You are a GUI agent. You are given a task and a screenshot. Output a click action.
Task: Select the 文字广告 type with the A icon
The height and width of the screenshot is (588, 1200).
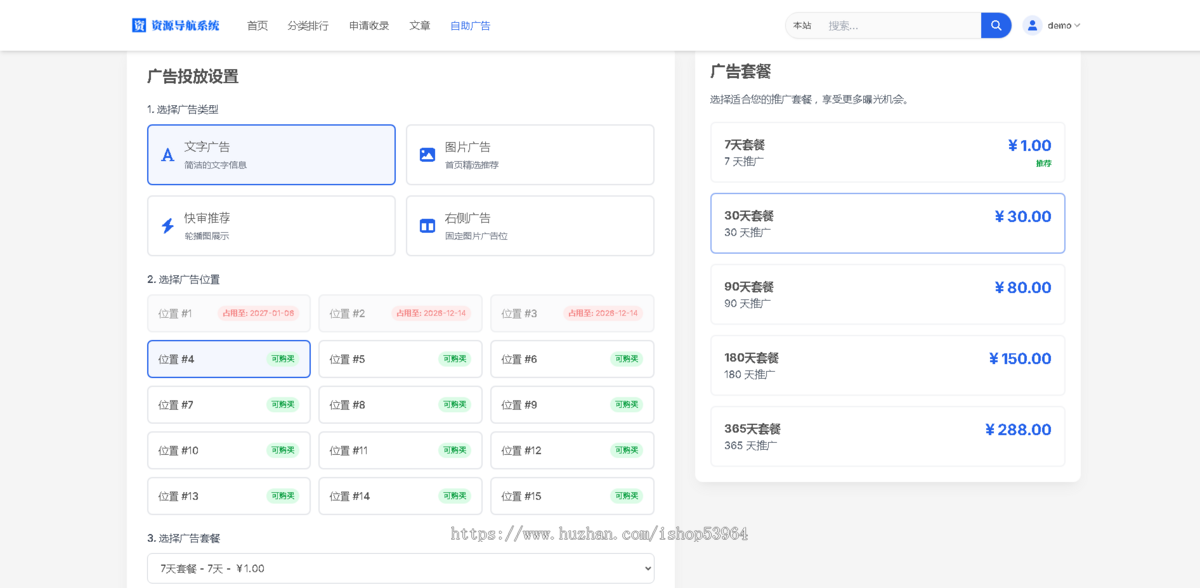(270, 154)
